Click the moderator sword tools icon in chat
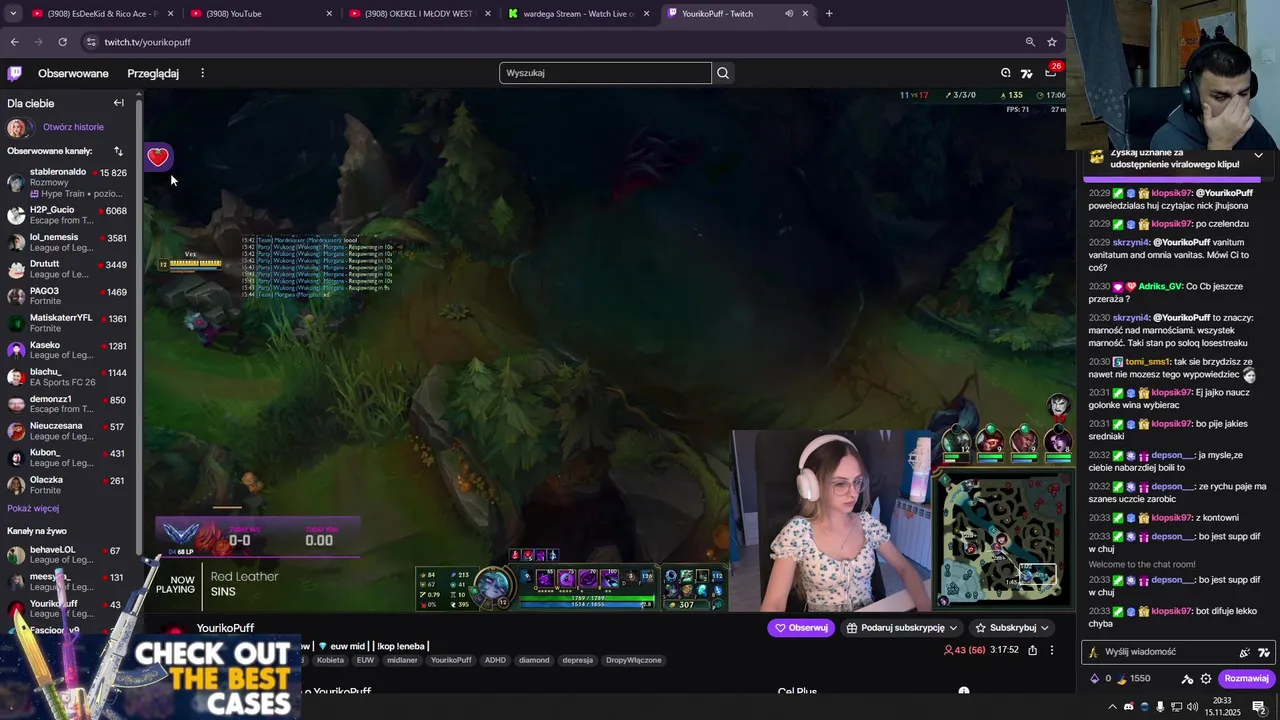Viewport: 1280px width, 720px height. point(1187,678)
